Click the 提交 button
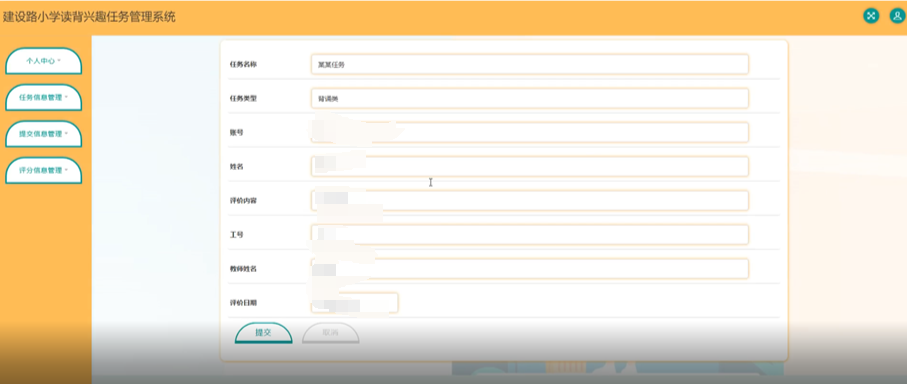 tap(263, 333)
